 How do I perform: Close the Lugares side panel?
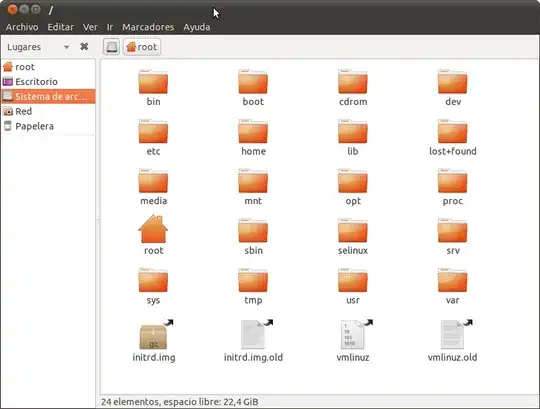pyautogui.click(x=84, y=46)
